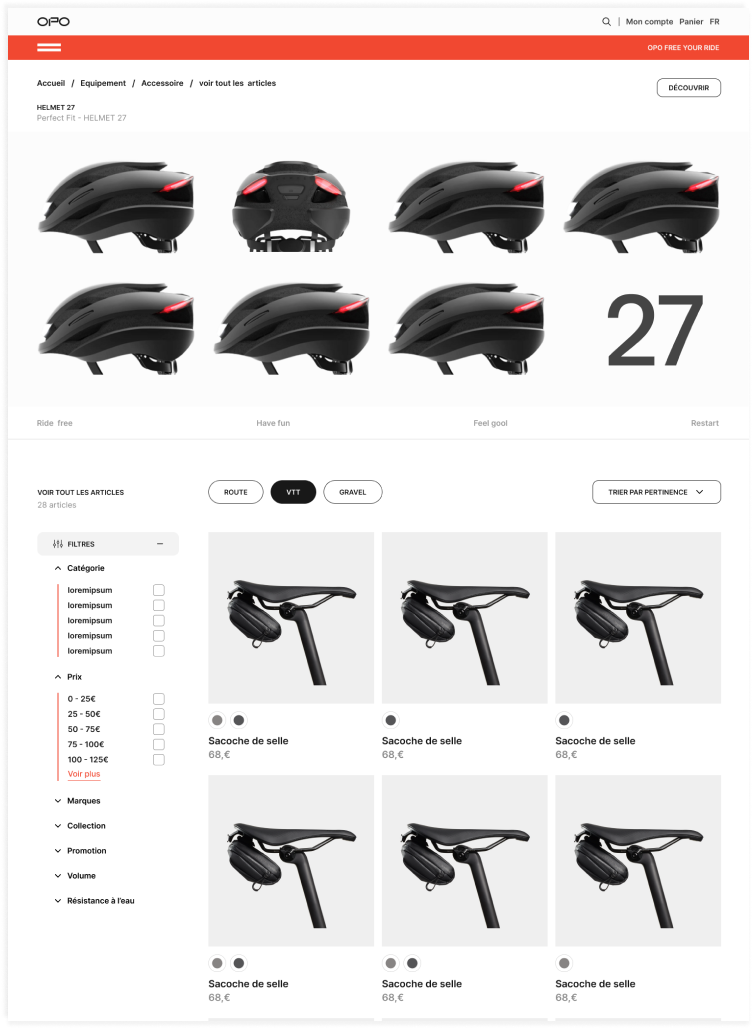This screenshot has width=753, height=1029.
Task: Open the Trier par pertinence dropdown
Action: point(656,492)
